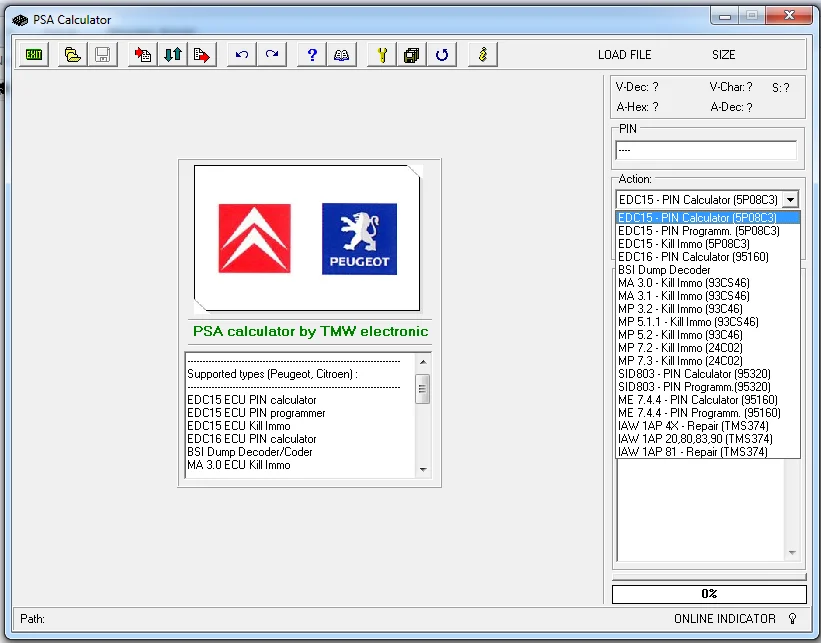Click the floppy disk save icon
The width and height of the screenshot is (821, 643).
(102, 54)
